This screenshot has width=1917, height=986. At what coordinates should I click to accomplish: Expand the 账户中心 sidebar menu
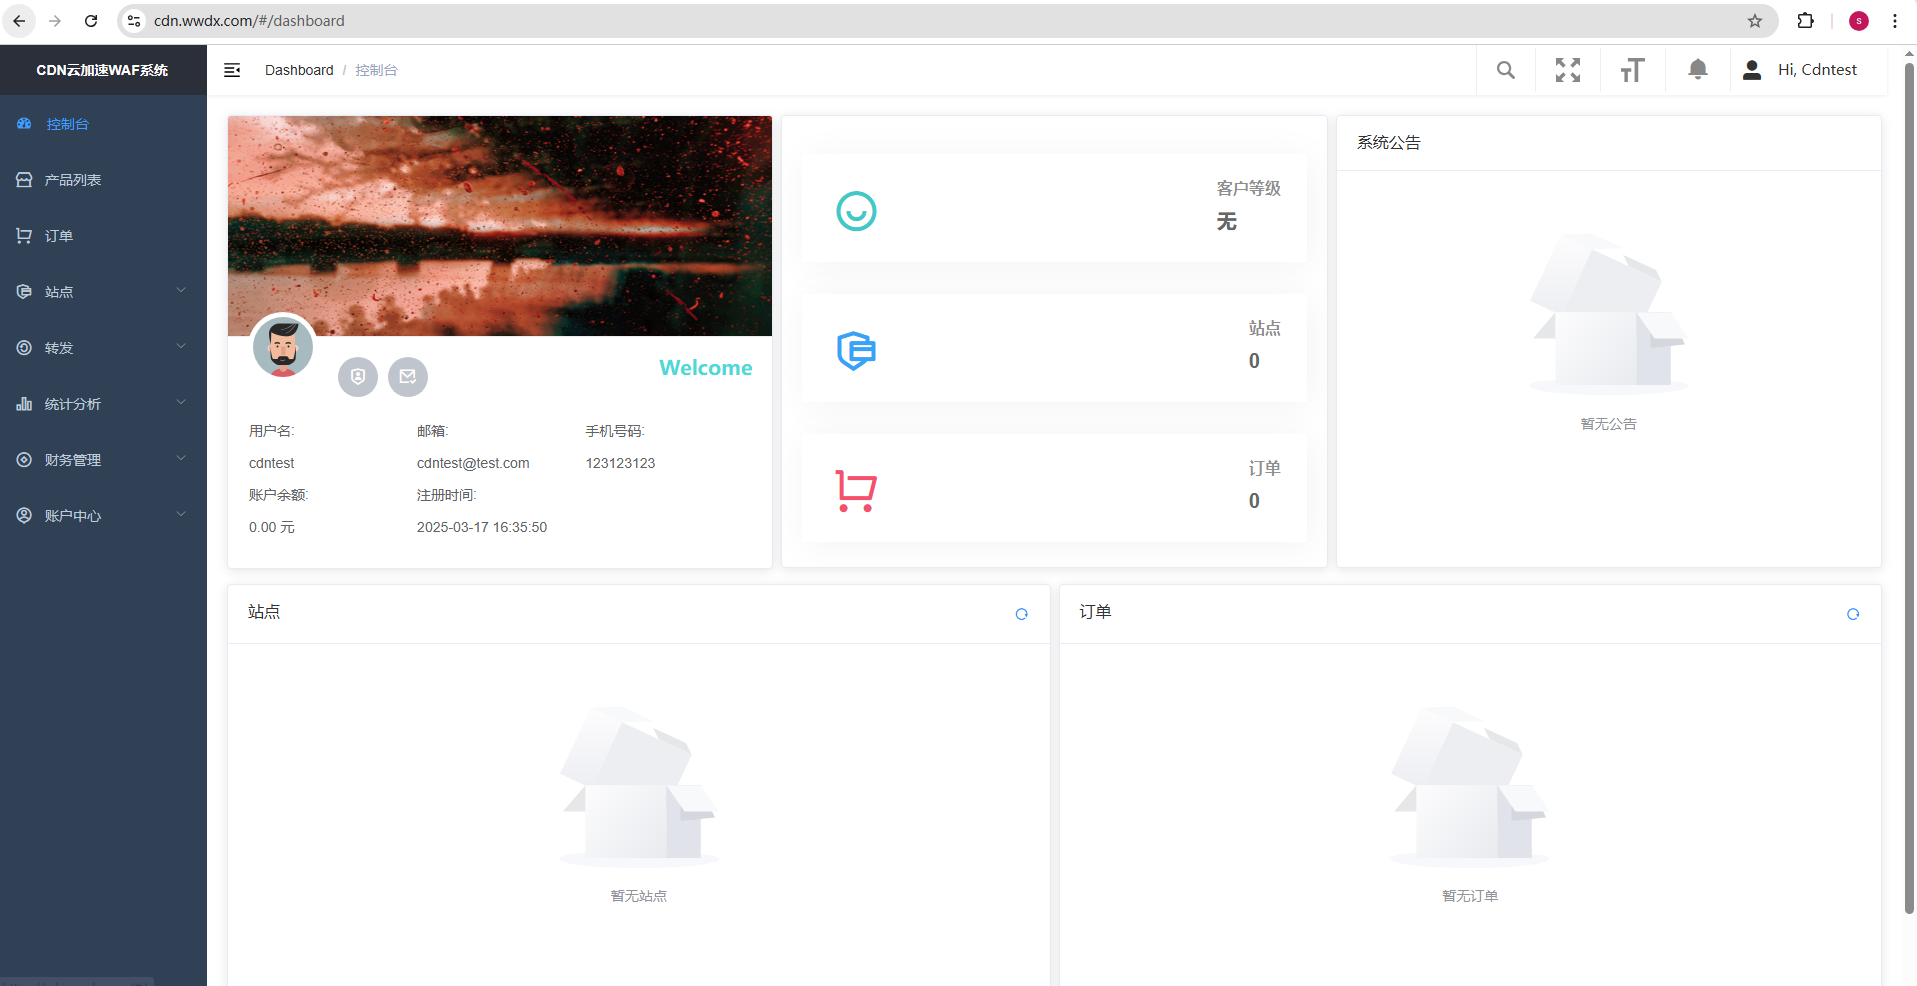point(100,516)
